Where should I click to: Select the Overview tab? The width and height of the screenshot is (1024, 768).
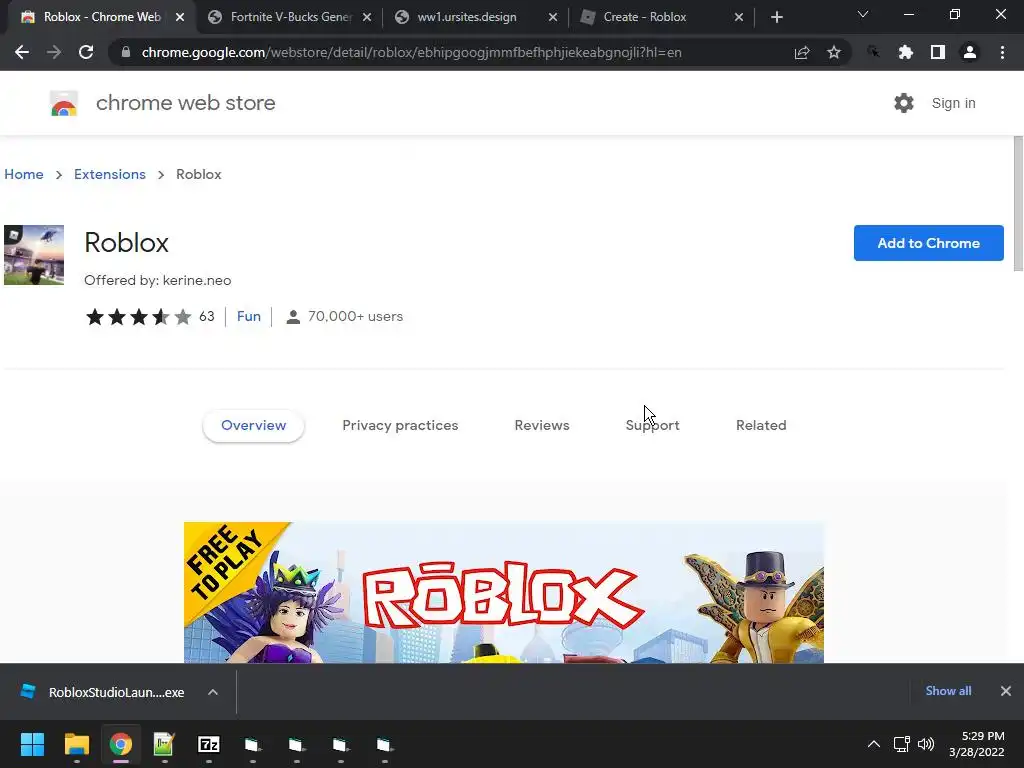253,426
